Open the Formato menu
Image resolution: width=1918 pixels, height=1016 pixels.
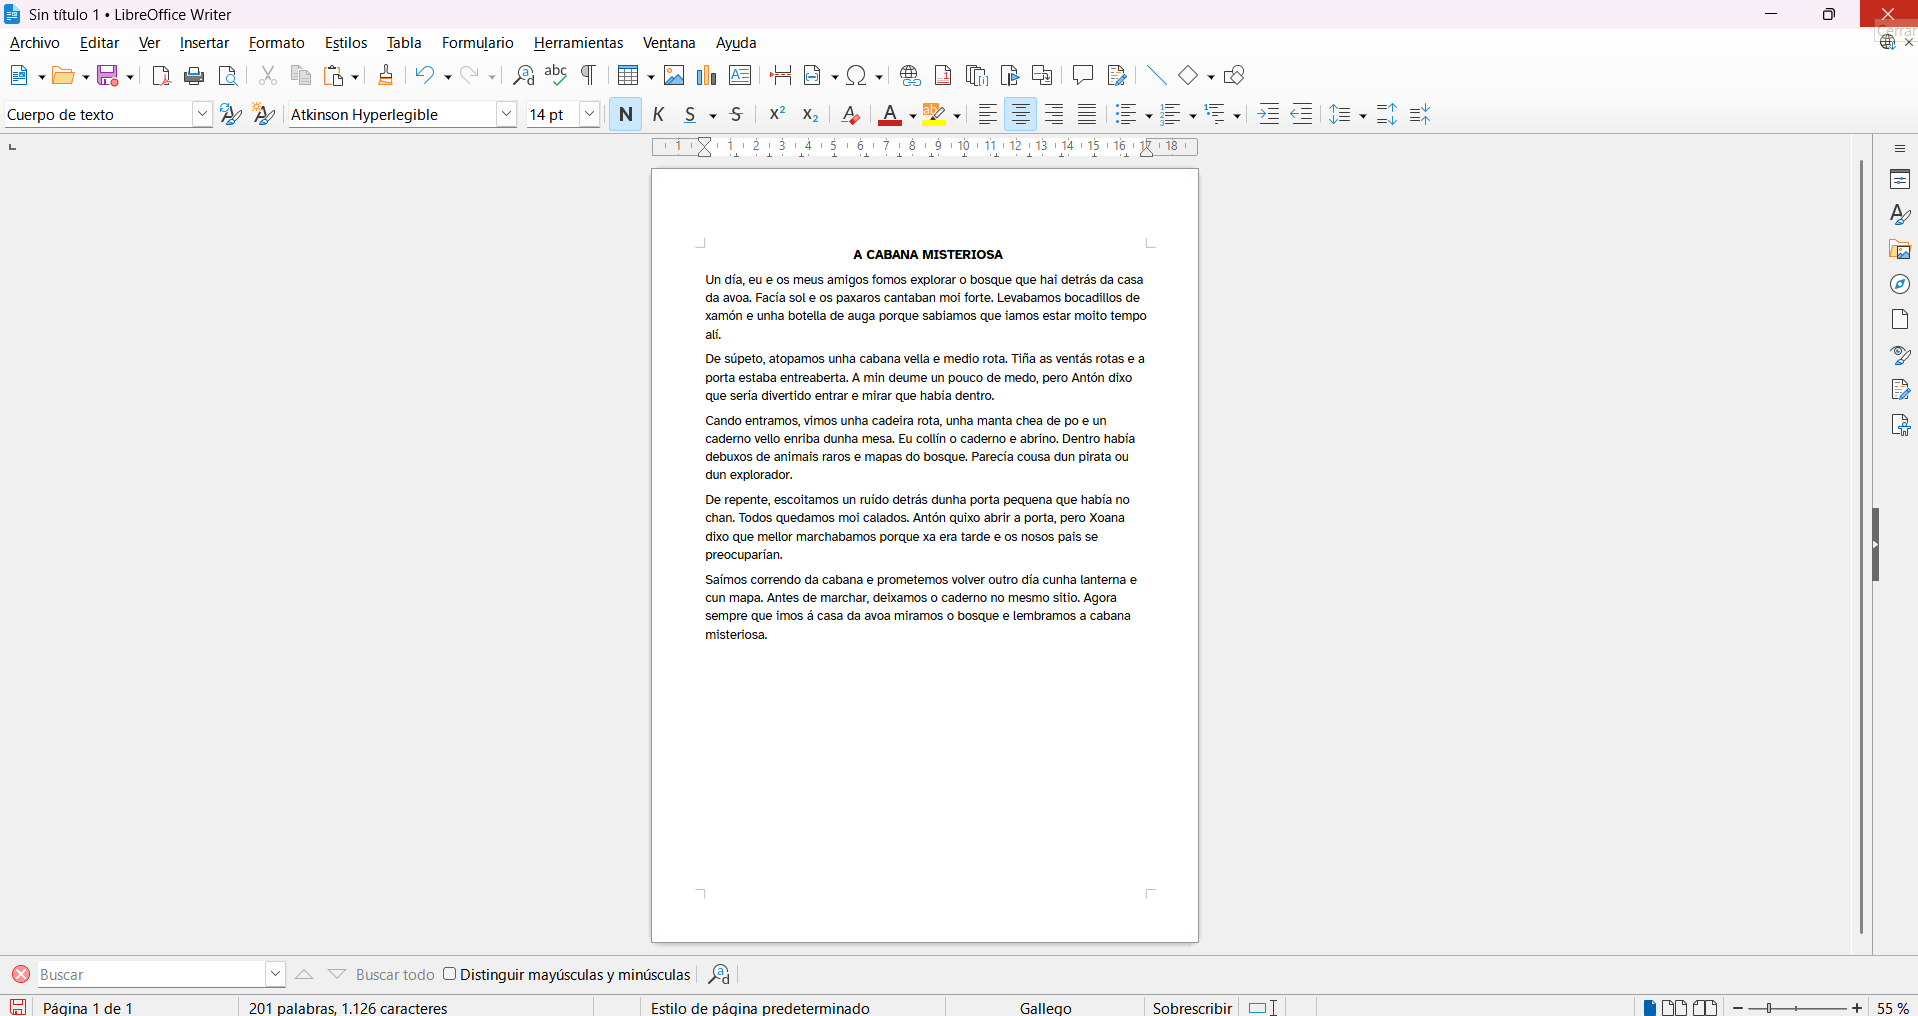click(276, 43)
